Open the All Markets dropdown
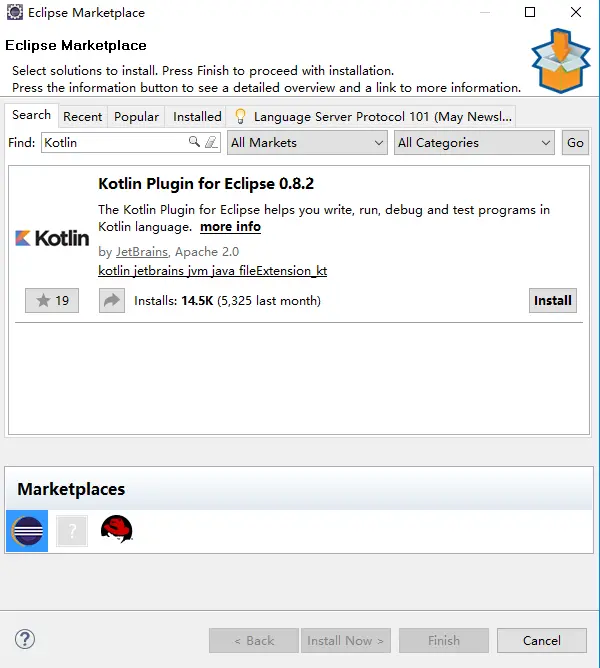 (307, 143)
